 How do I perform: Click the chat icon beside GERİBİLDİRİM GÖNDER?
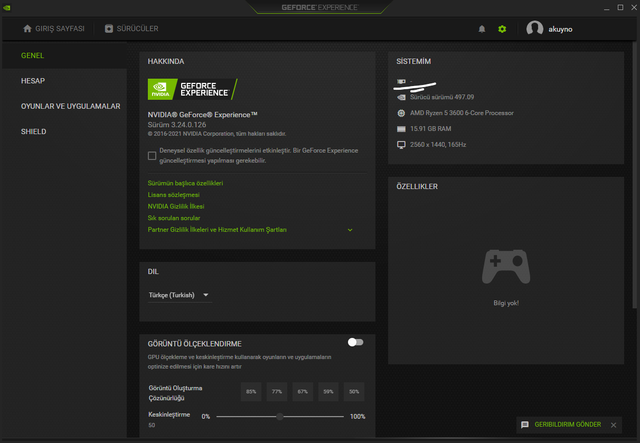point(525,425)
